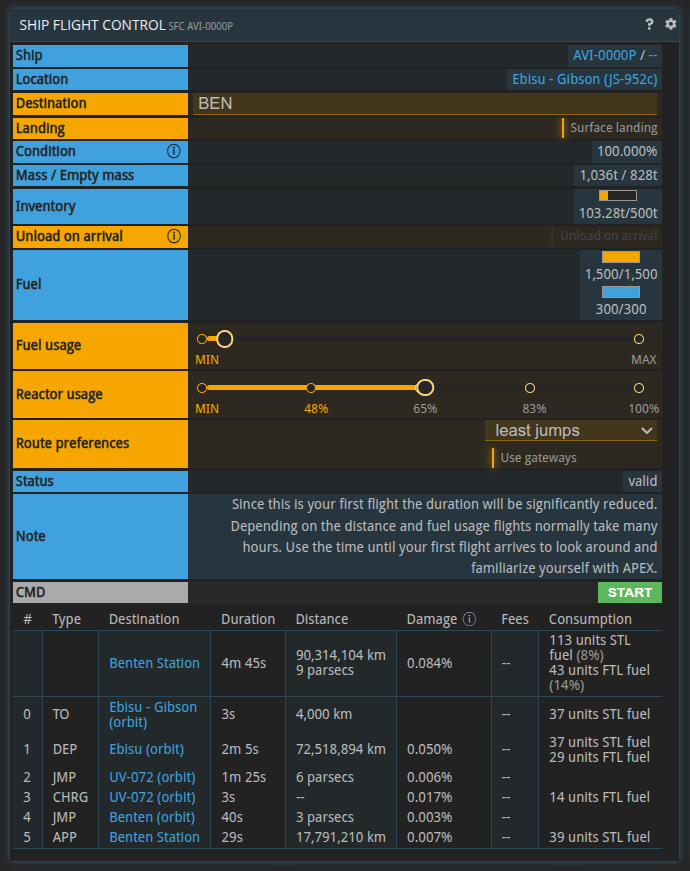
Task: Toggle the Surface landing option
Action: (610, 128)
